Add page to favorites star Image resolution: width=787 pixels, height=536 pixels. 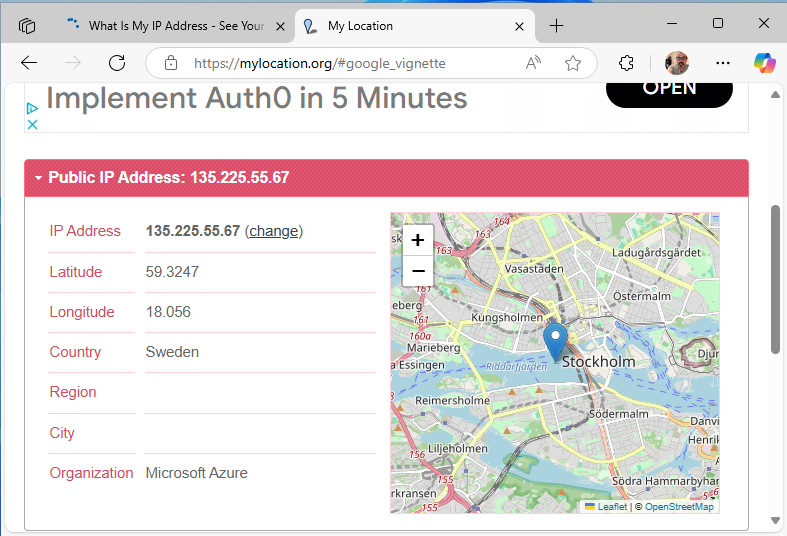tap(573, 63)
